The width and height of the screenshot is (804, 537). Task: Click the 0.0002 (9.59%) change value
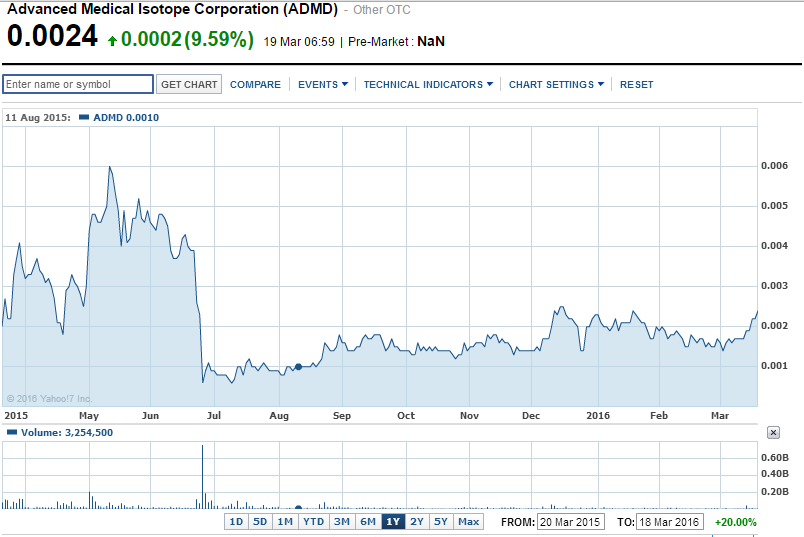(187, 39)
